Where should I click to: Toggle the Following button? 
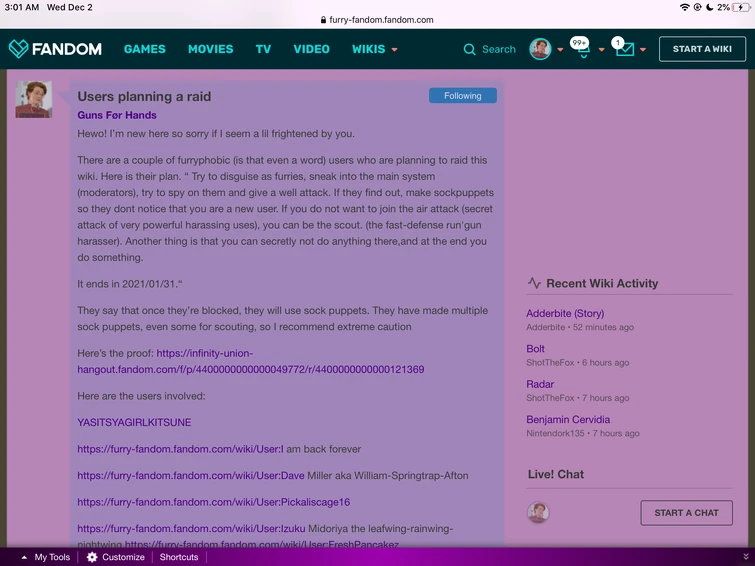[463, 95]
